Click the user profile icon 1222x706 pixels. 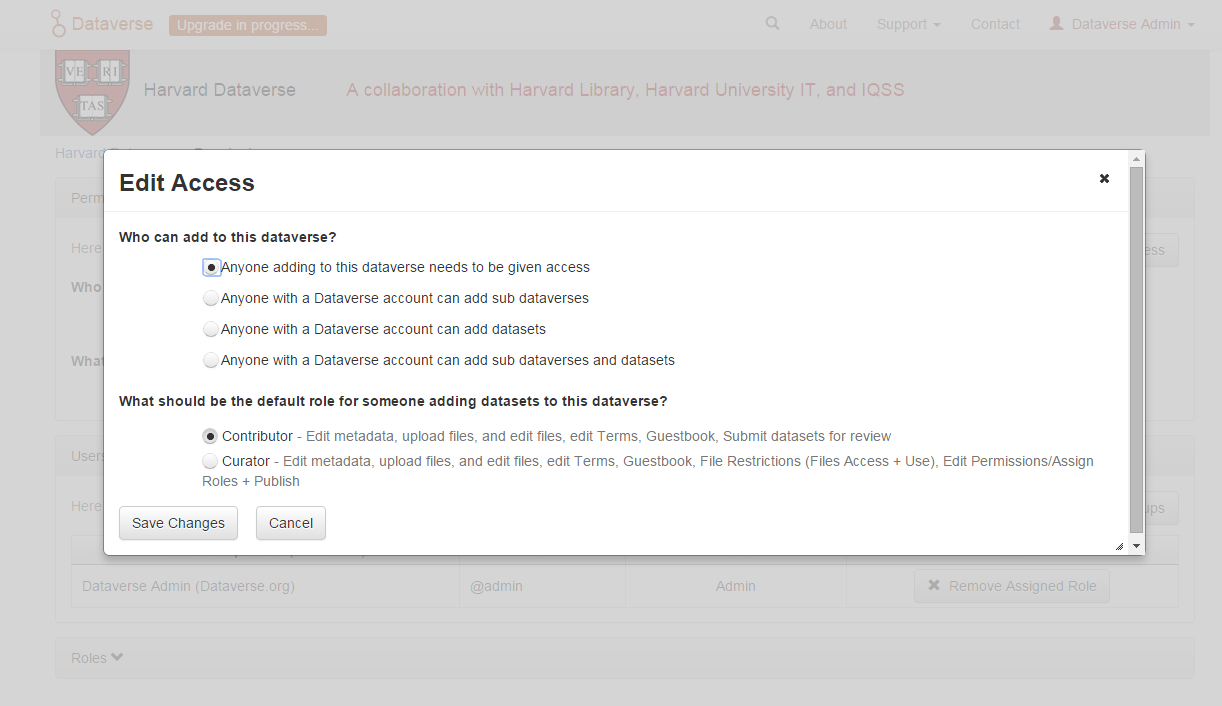click(1056, 23)
